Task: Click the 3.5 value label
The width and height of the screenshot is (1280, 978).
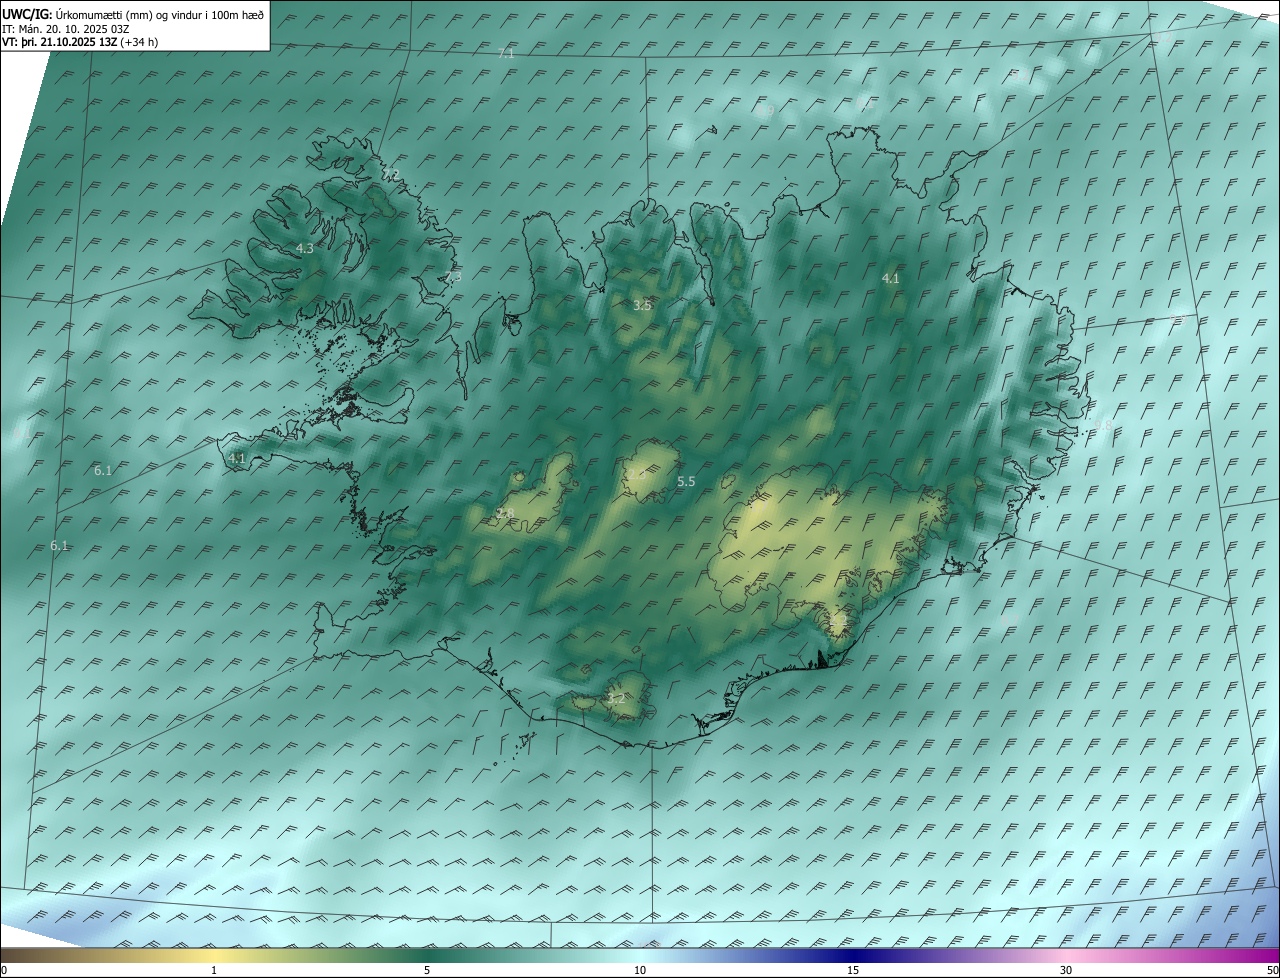Action: (642, 305)
